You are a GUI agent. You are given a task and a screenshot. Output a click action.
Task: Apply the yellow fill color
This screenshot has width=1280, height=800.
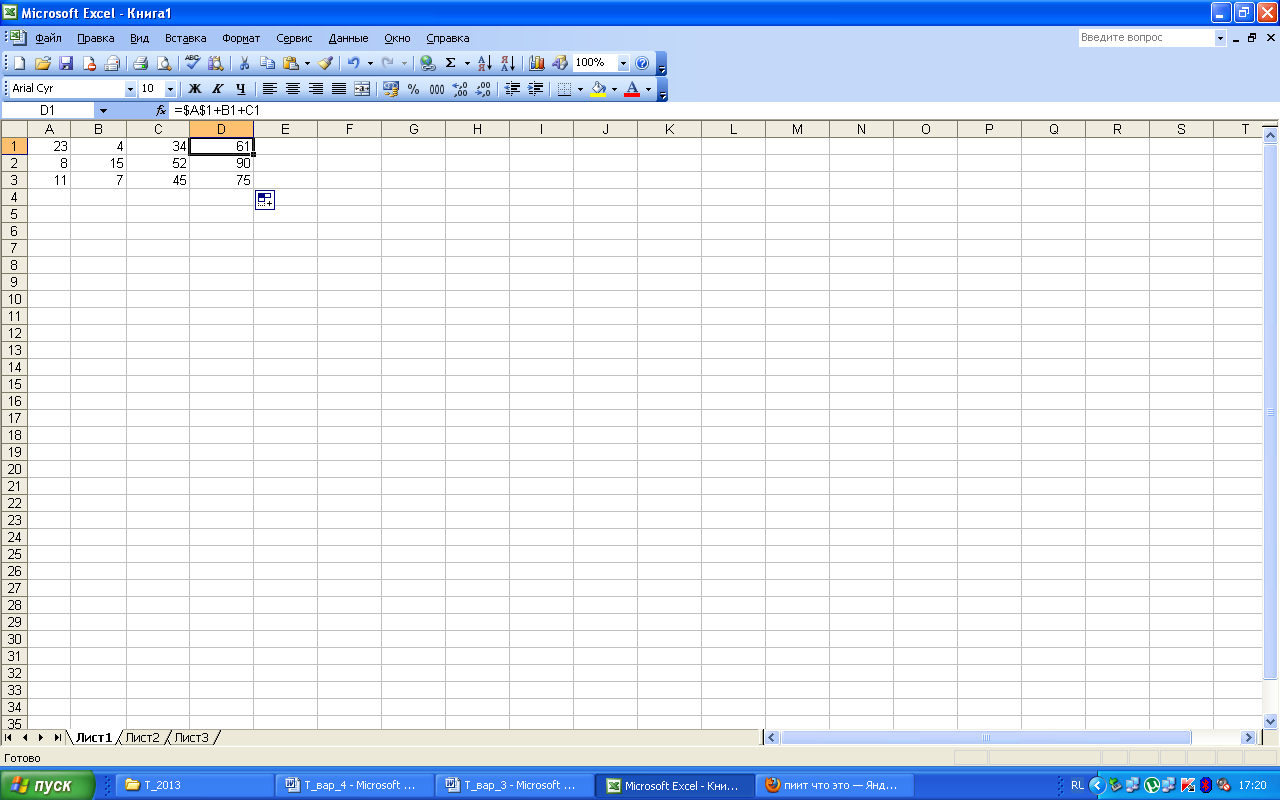[x=597, y=89]
